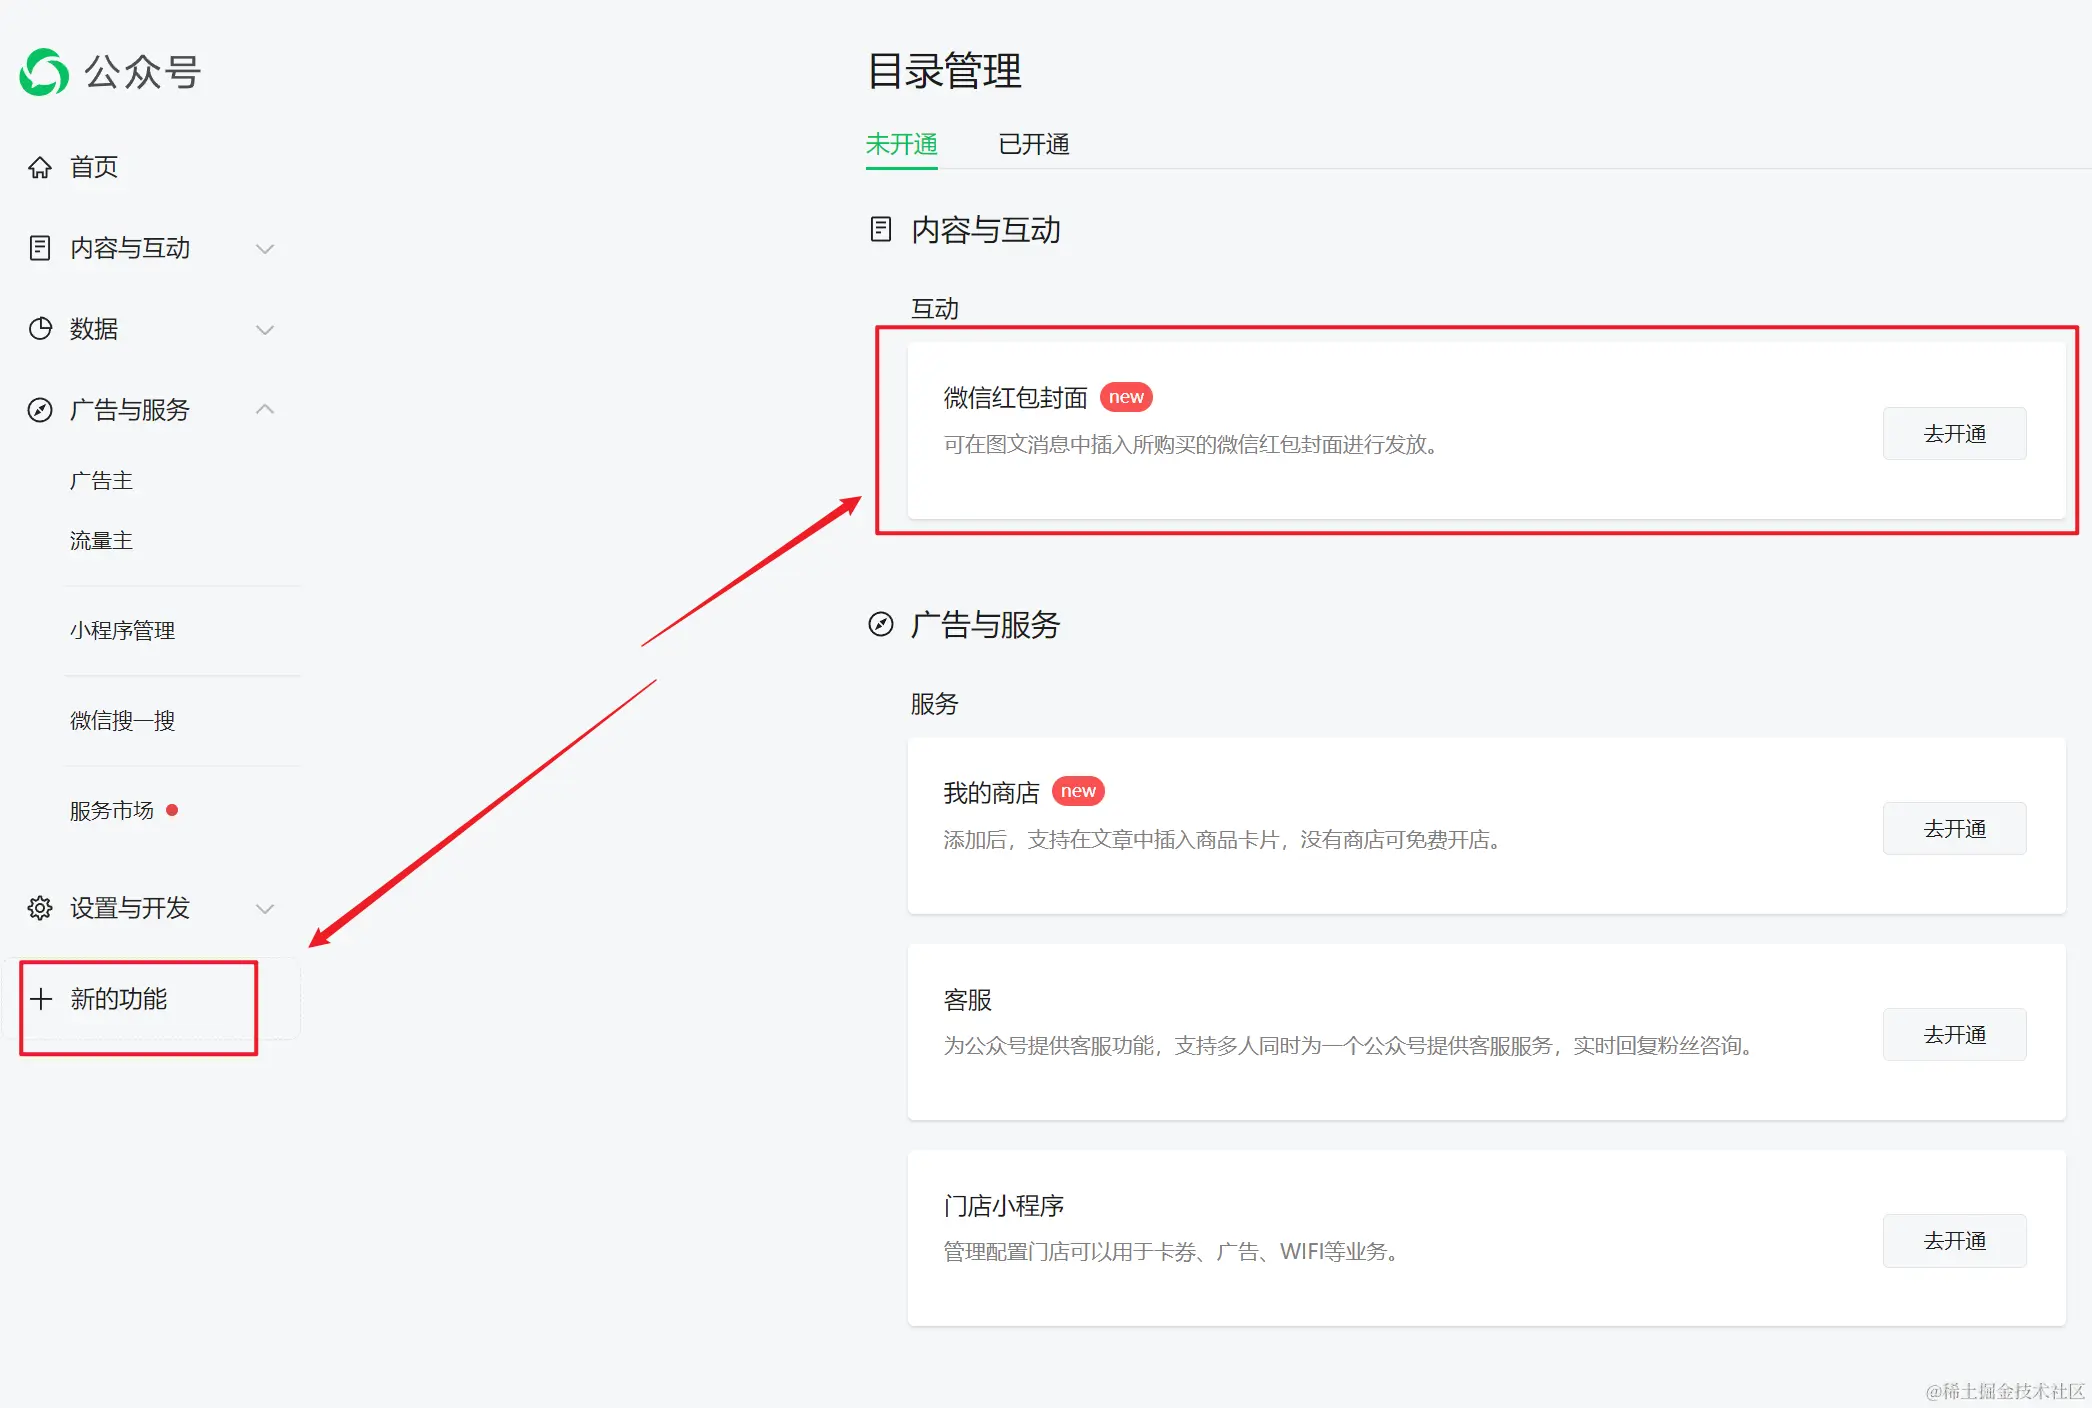Click the green 公众号 logo icon
This screenshot has height=1408, width=2092.
(x=44, y=72)
